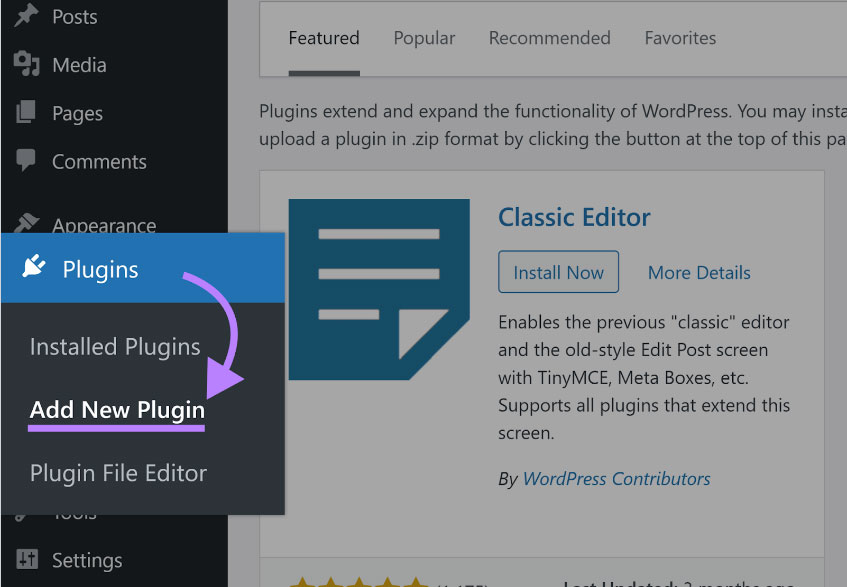
Task: Click the Classic Editor title link
Action: click(574, 217)
